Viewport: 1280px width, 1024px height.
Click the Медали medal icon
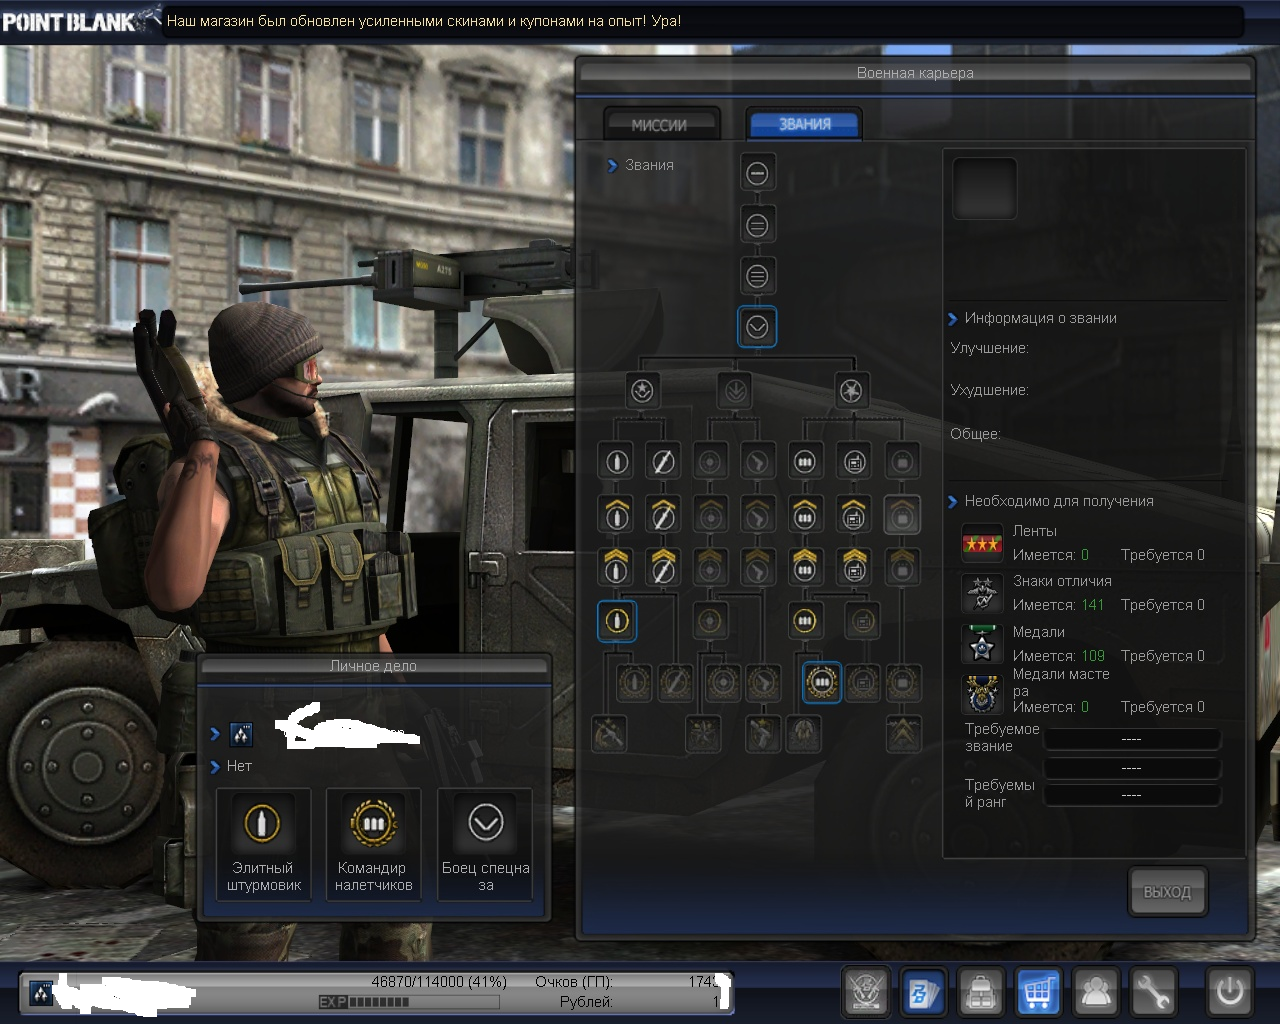[x=981, y=644]
